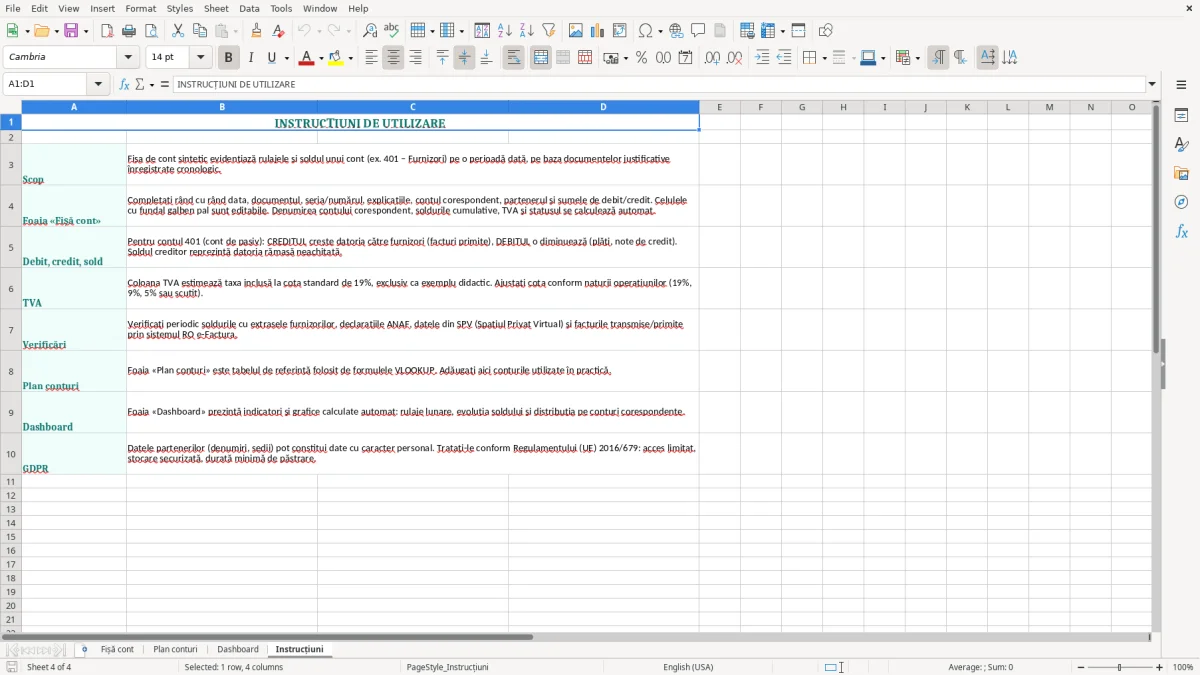Image resolution: width=1200 pixels, height=675 pixels.
Task: Toggle Align Right
Action: pos(415,58)
